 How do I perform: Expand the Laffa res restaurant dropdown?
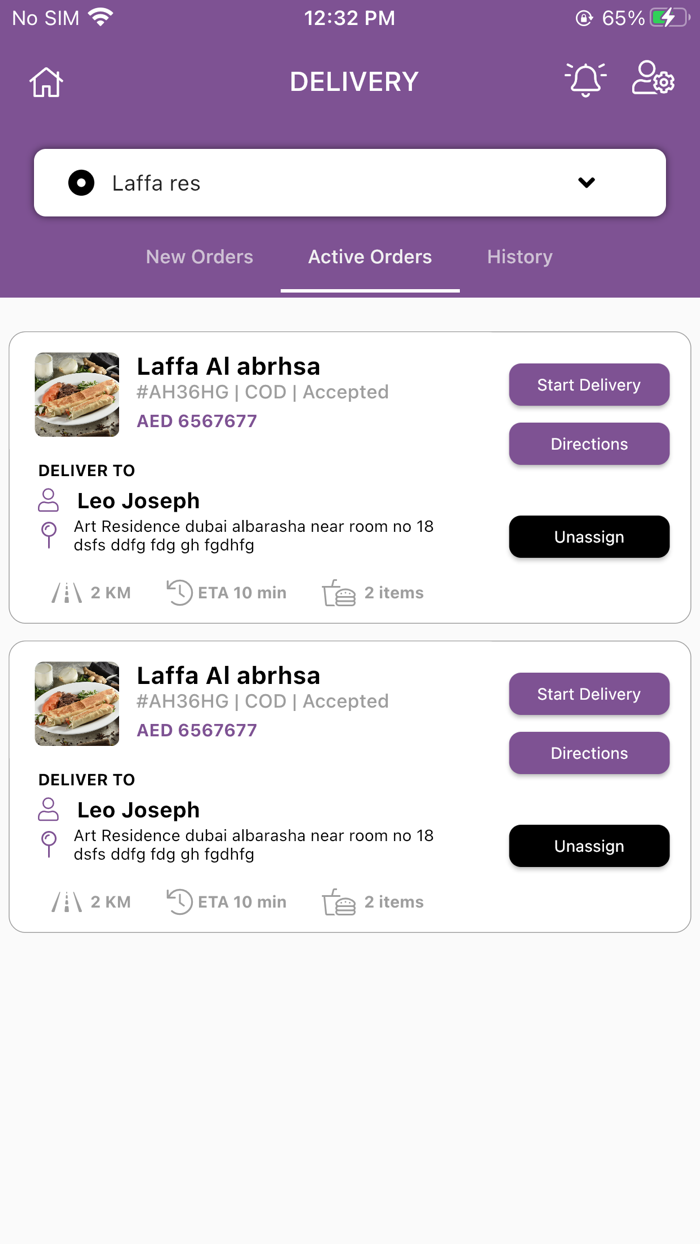click(350, 182)
